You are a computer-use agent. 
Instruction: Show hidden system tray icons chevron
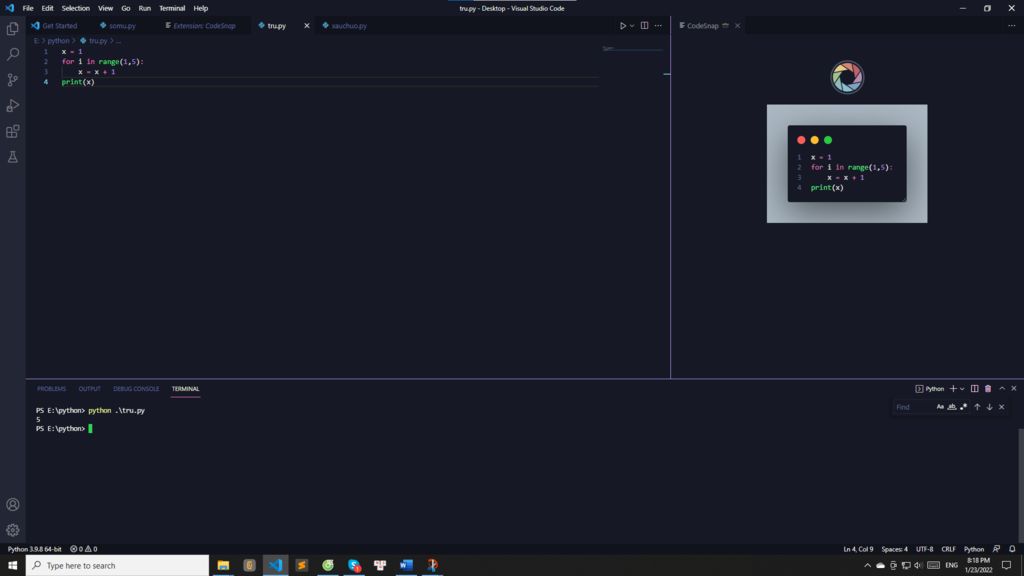tap(867, 565)
